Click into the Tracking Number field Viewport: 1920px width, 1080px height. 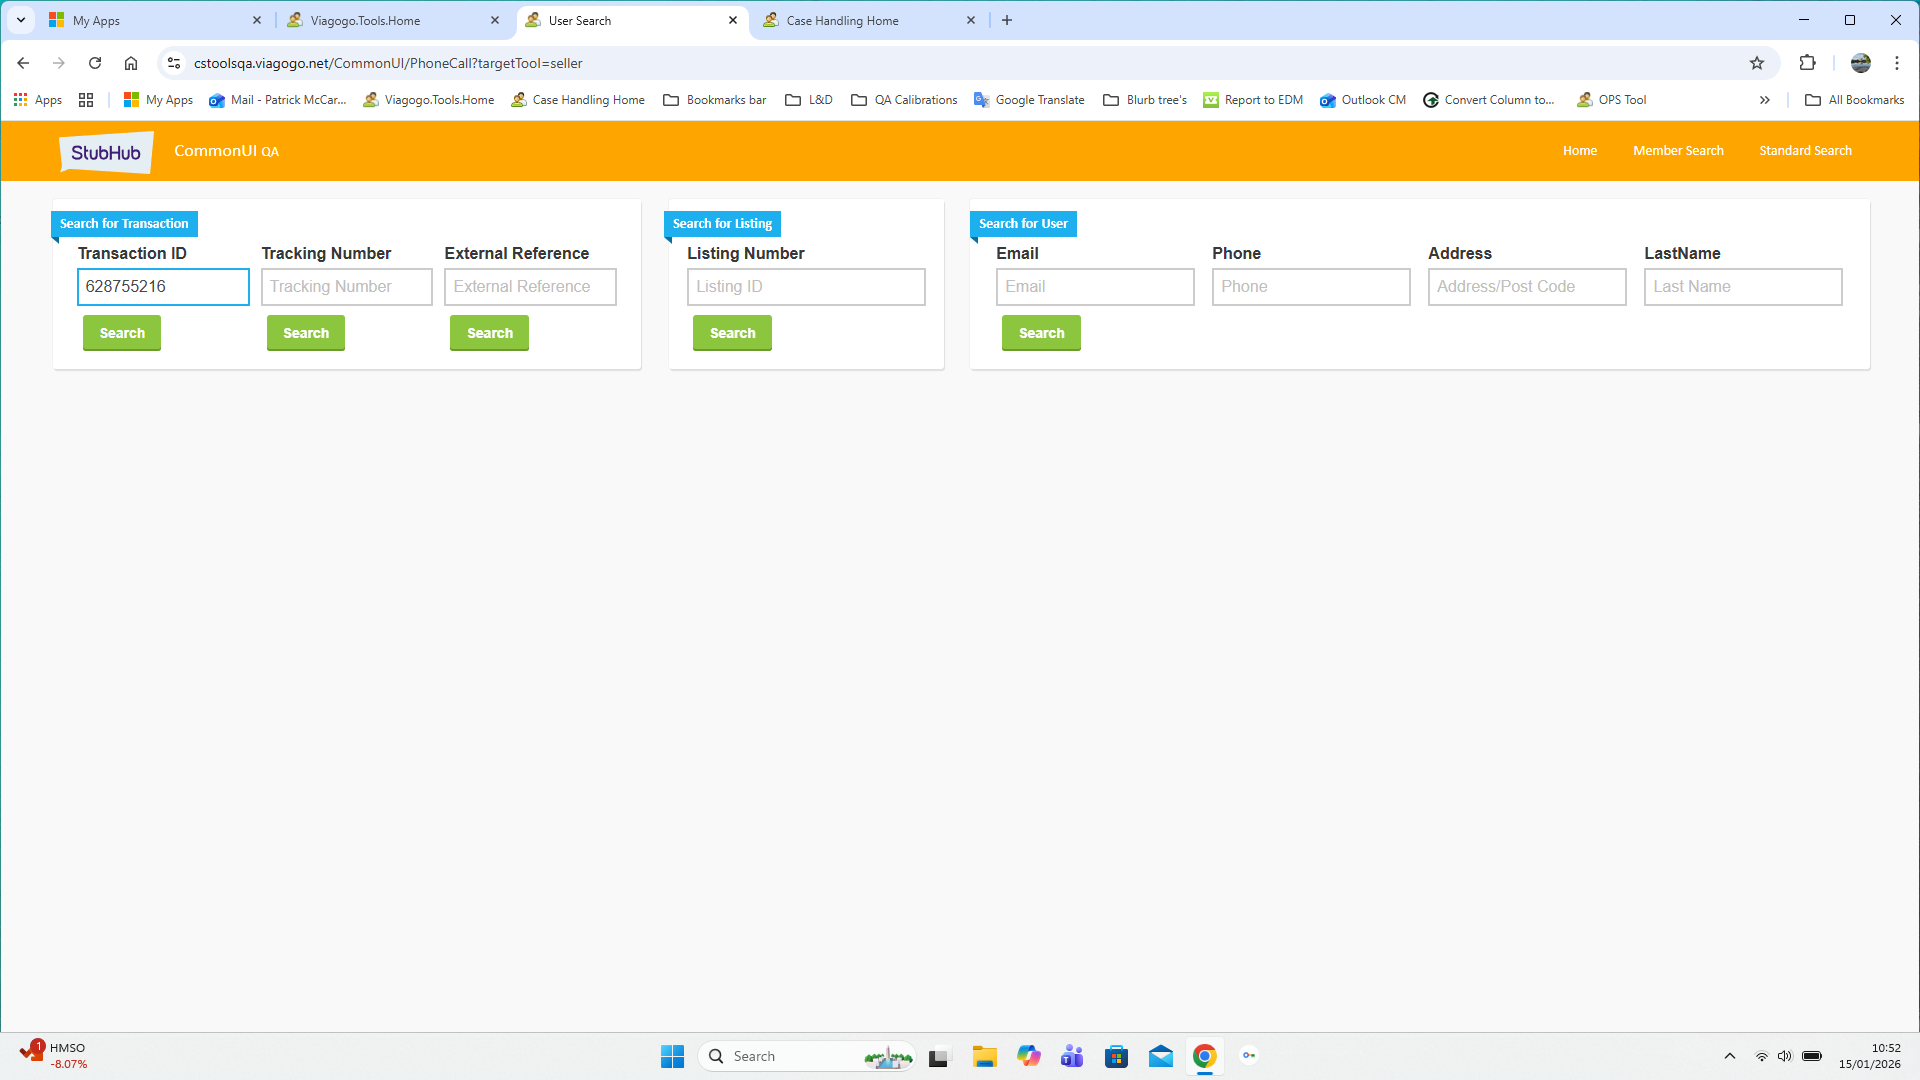click(x=346, y=287)
